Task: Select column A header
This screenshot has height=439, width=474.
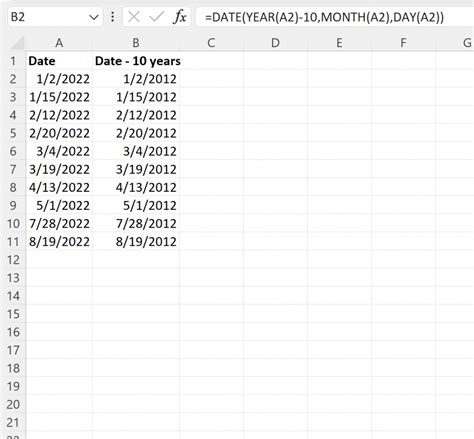Action: [59, 43]
